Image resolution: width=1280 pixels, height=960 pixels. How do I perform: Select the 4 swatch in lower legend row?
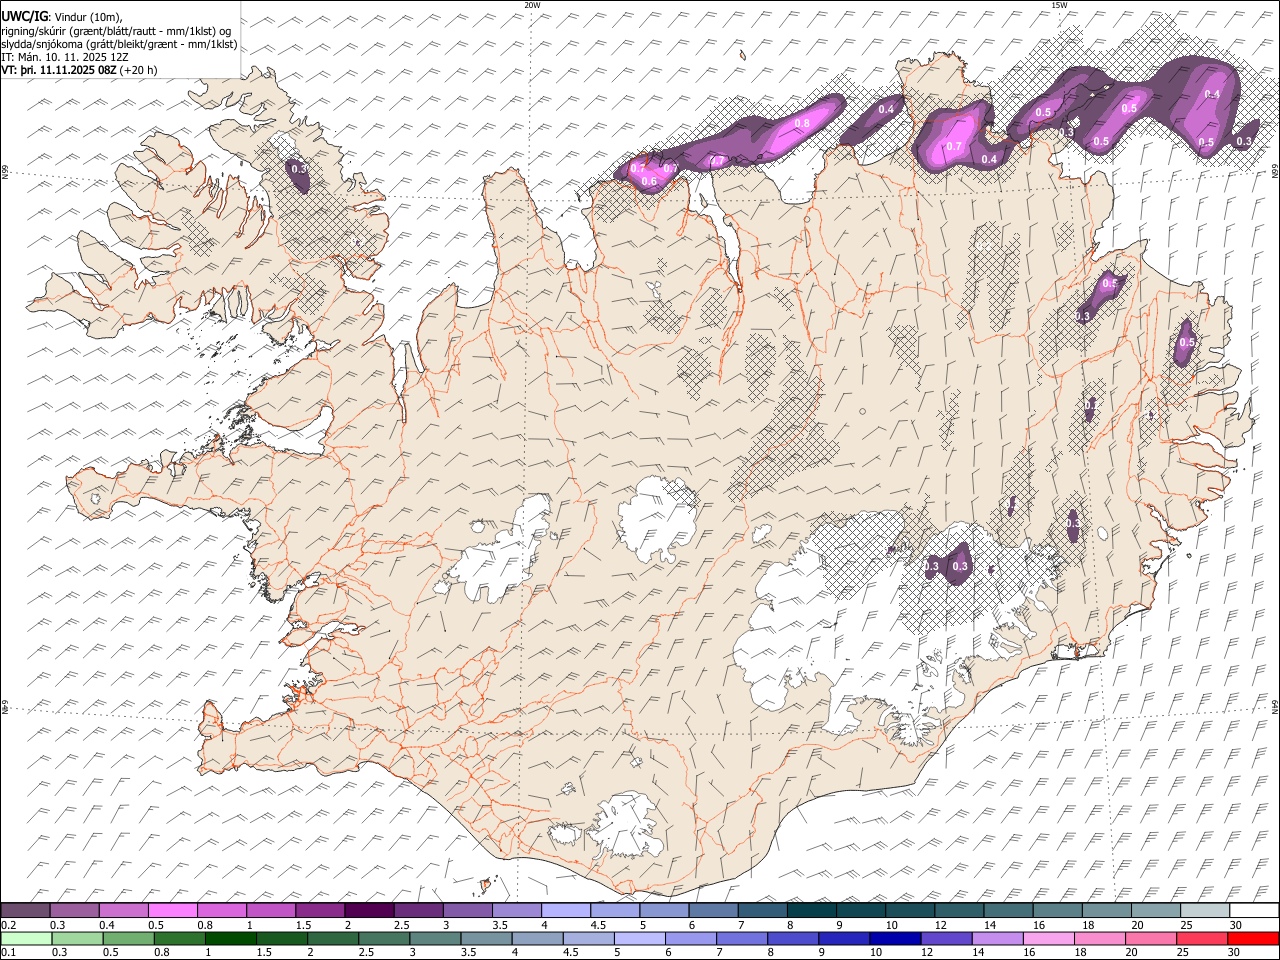[537, 938]
